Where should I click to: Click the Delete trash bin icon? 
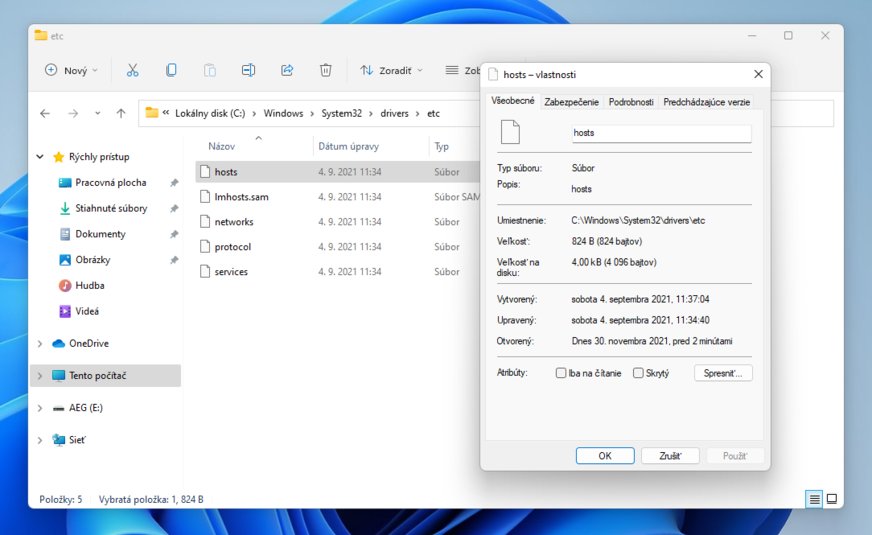[x=325, y=70]
